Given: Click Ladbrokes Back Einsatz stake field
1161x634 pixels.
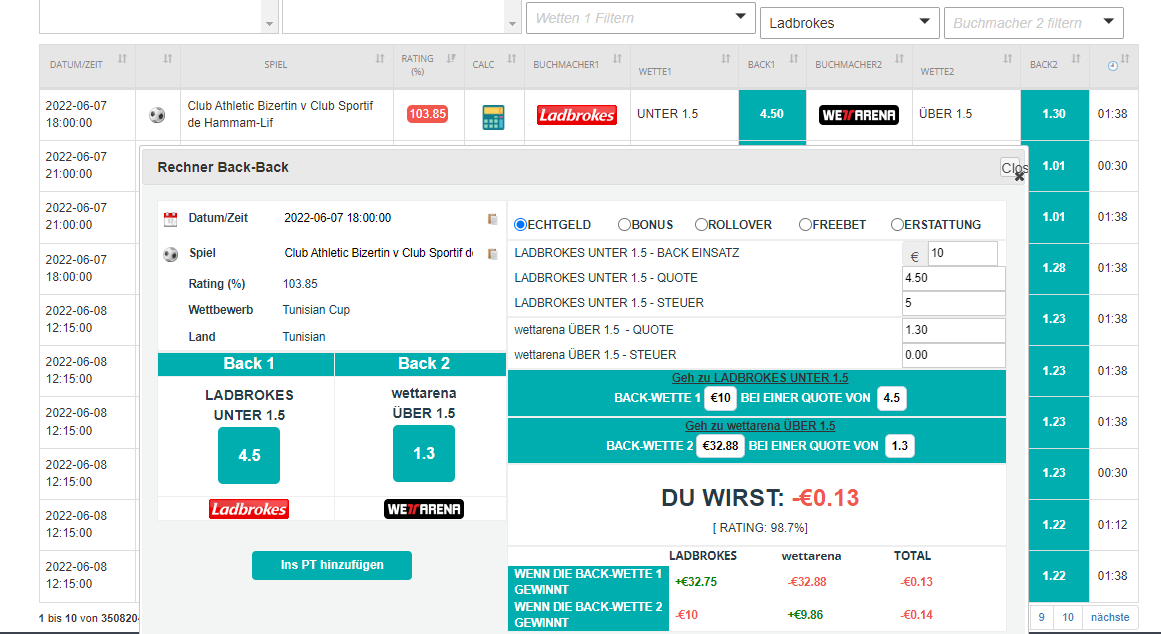Looking at the screenshot, I should point(963,253).
